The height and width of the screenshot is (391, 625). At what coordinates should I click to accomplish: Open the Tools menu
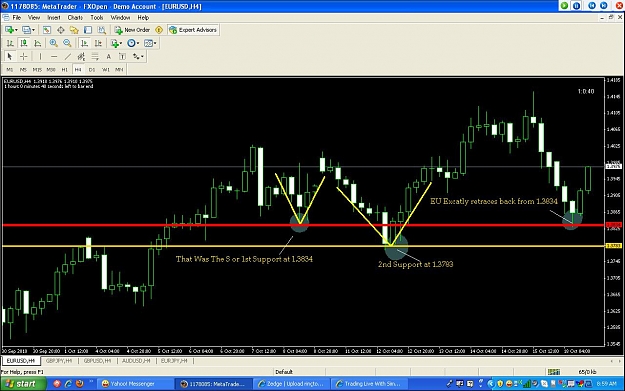coord(96,18)
